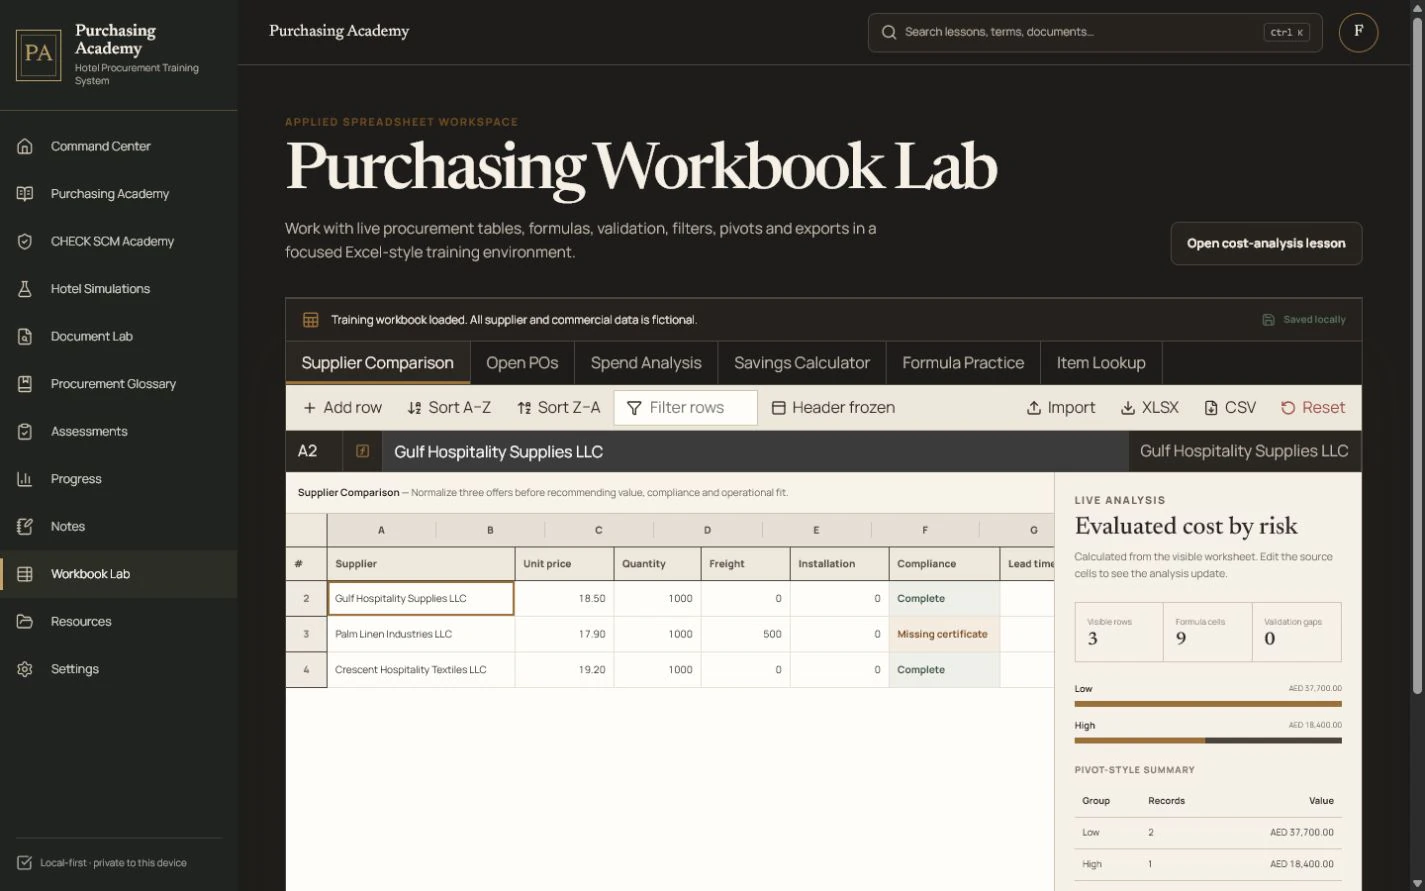The height and width of the screenshot is (891, 1425).
Task: Click the PA logo icon
Action: [x=38, y=55]
